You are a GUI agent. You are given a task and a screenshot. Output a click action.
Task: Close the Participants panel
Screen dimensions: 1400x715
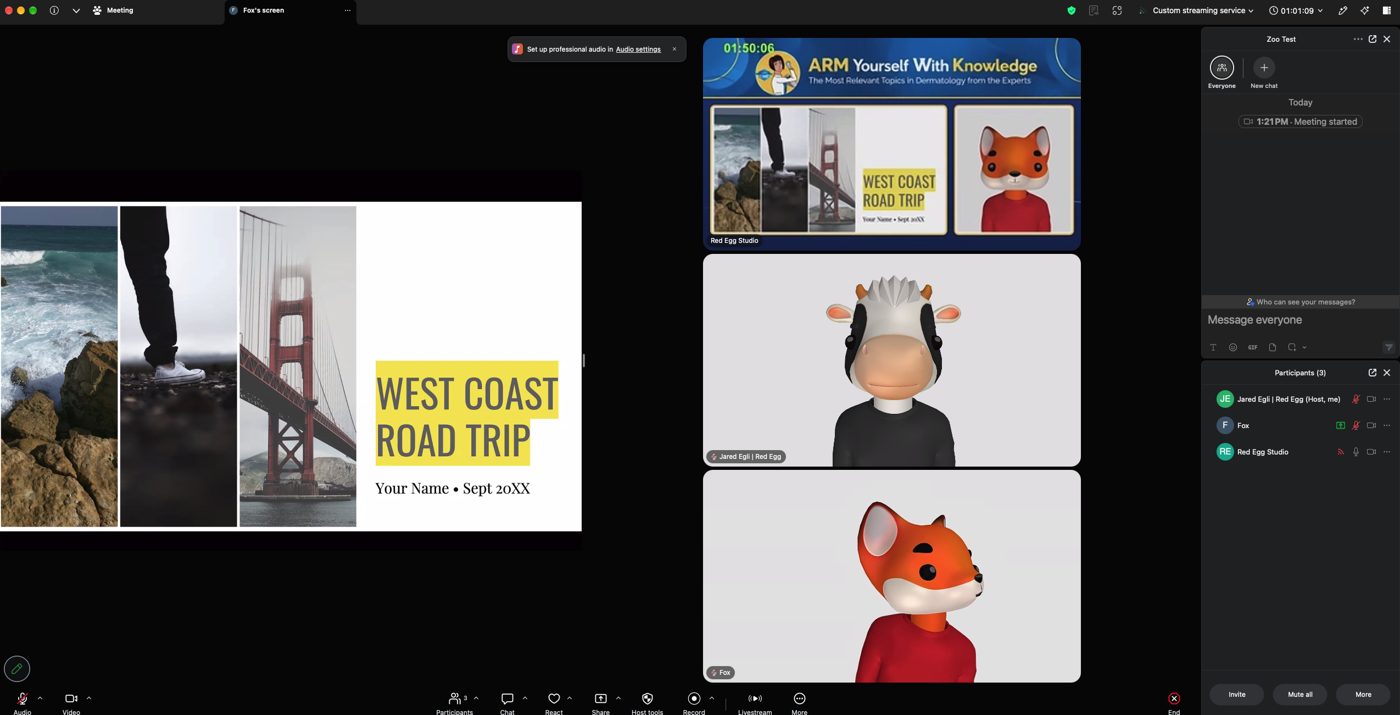click(x=1387, y=372)
